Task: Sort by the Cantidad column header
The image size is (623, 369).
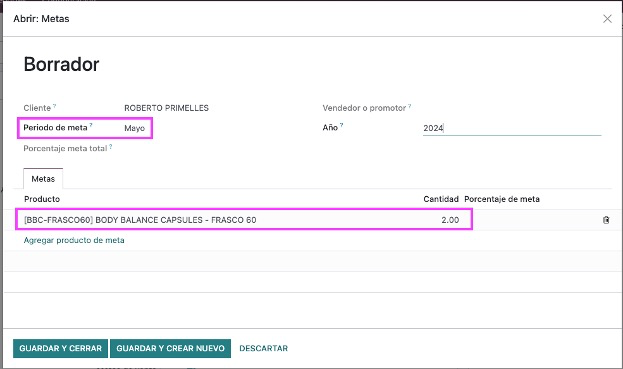Action: 441,199
